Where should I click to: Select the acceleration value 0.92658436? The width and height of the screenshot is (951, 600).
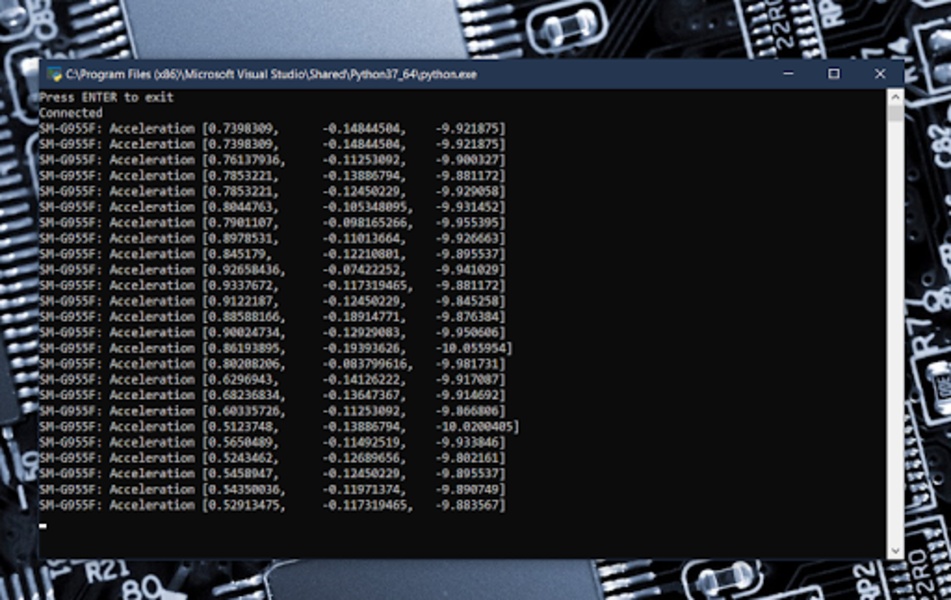coord(245,270)
